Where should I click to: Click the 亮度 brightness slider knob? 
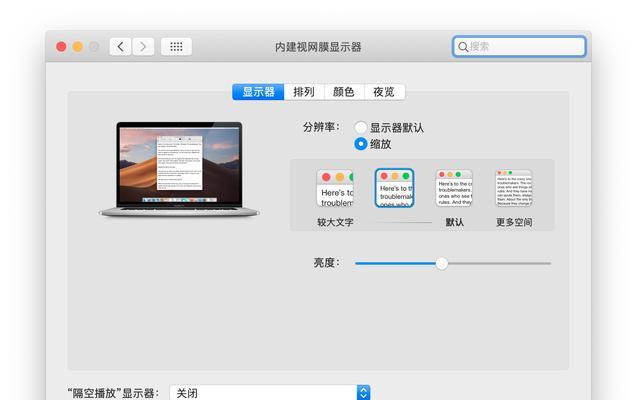coord(442,264)
